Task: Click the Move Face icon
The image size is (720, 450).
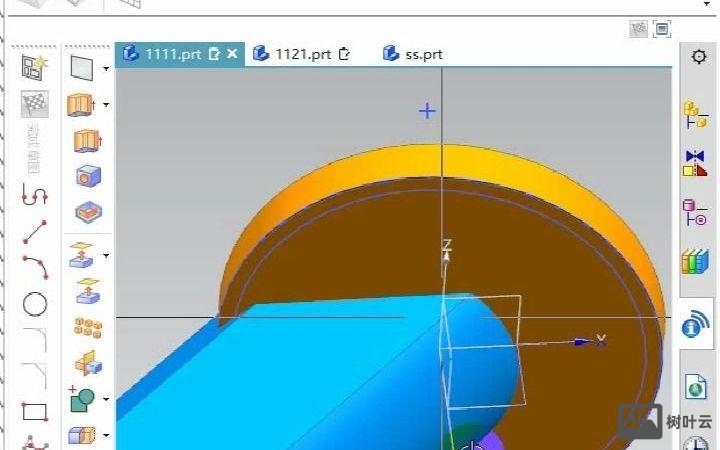Action: [88, 292]
